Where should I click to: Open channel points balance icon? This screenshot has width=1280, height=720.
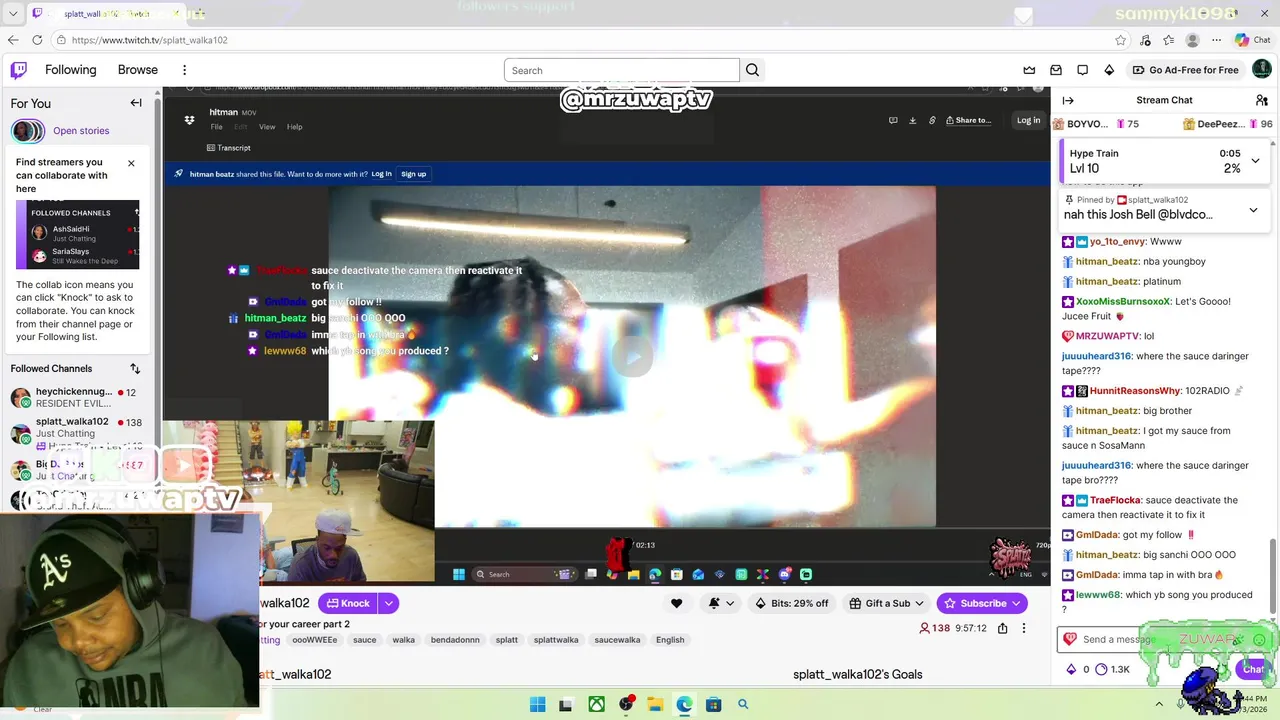click(x=1101, y=669)
